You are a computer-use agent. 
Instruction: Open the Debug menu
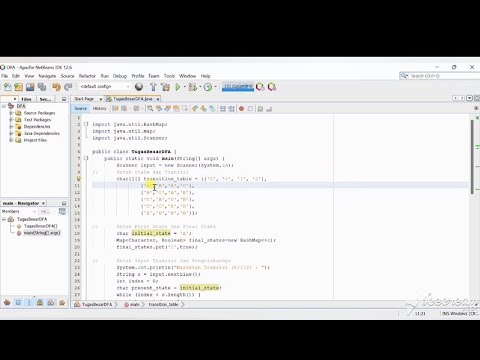pos(120,76)
